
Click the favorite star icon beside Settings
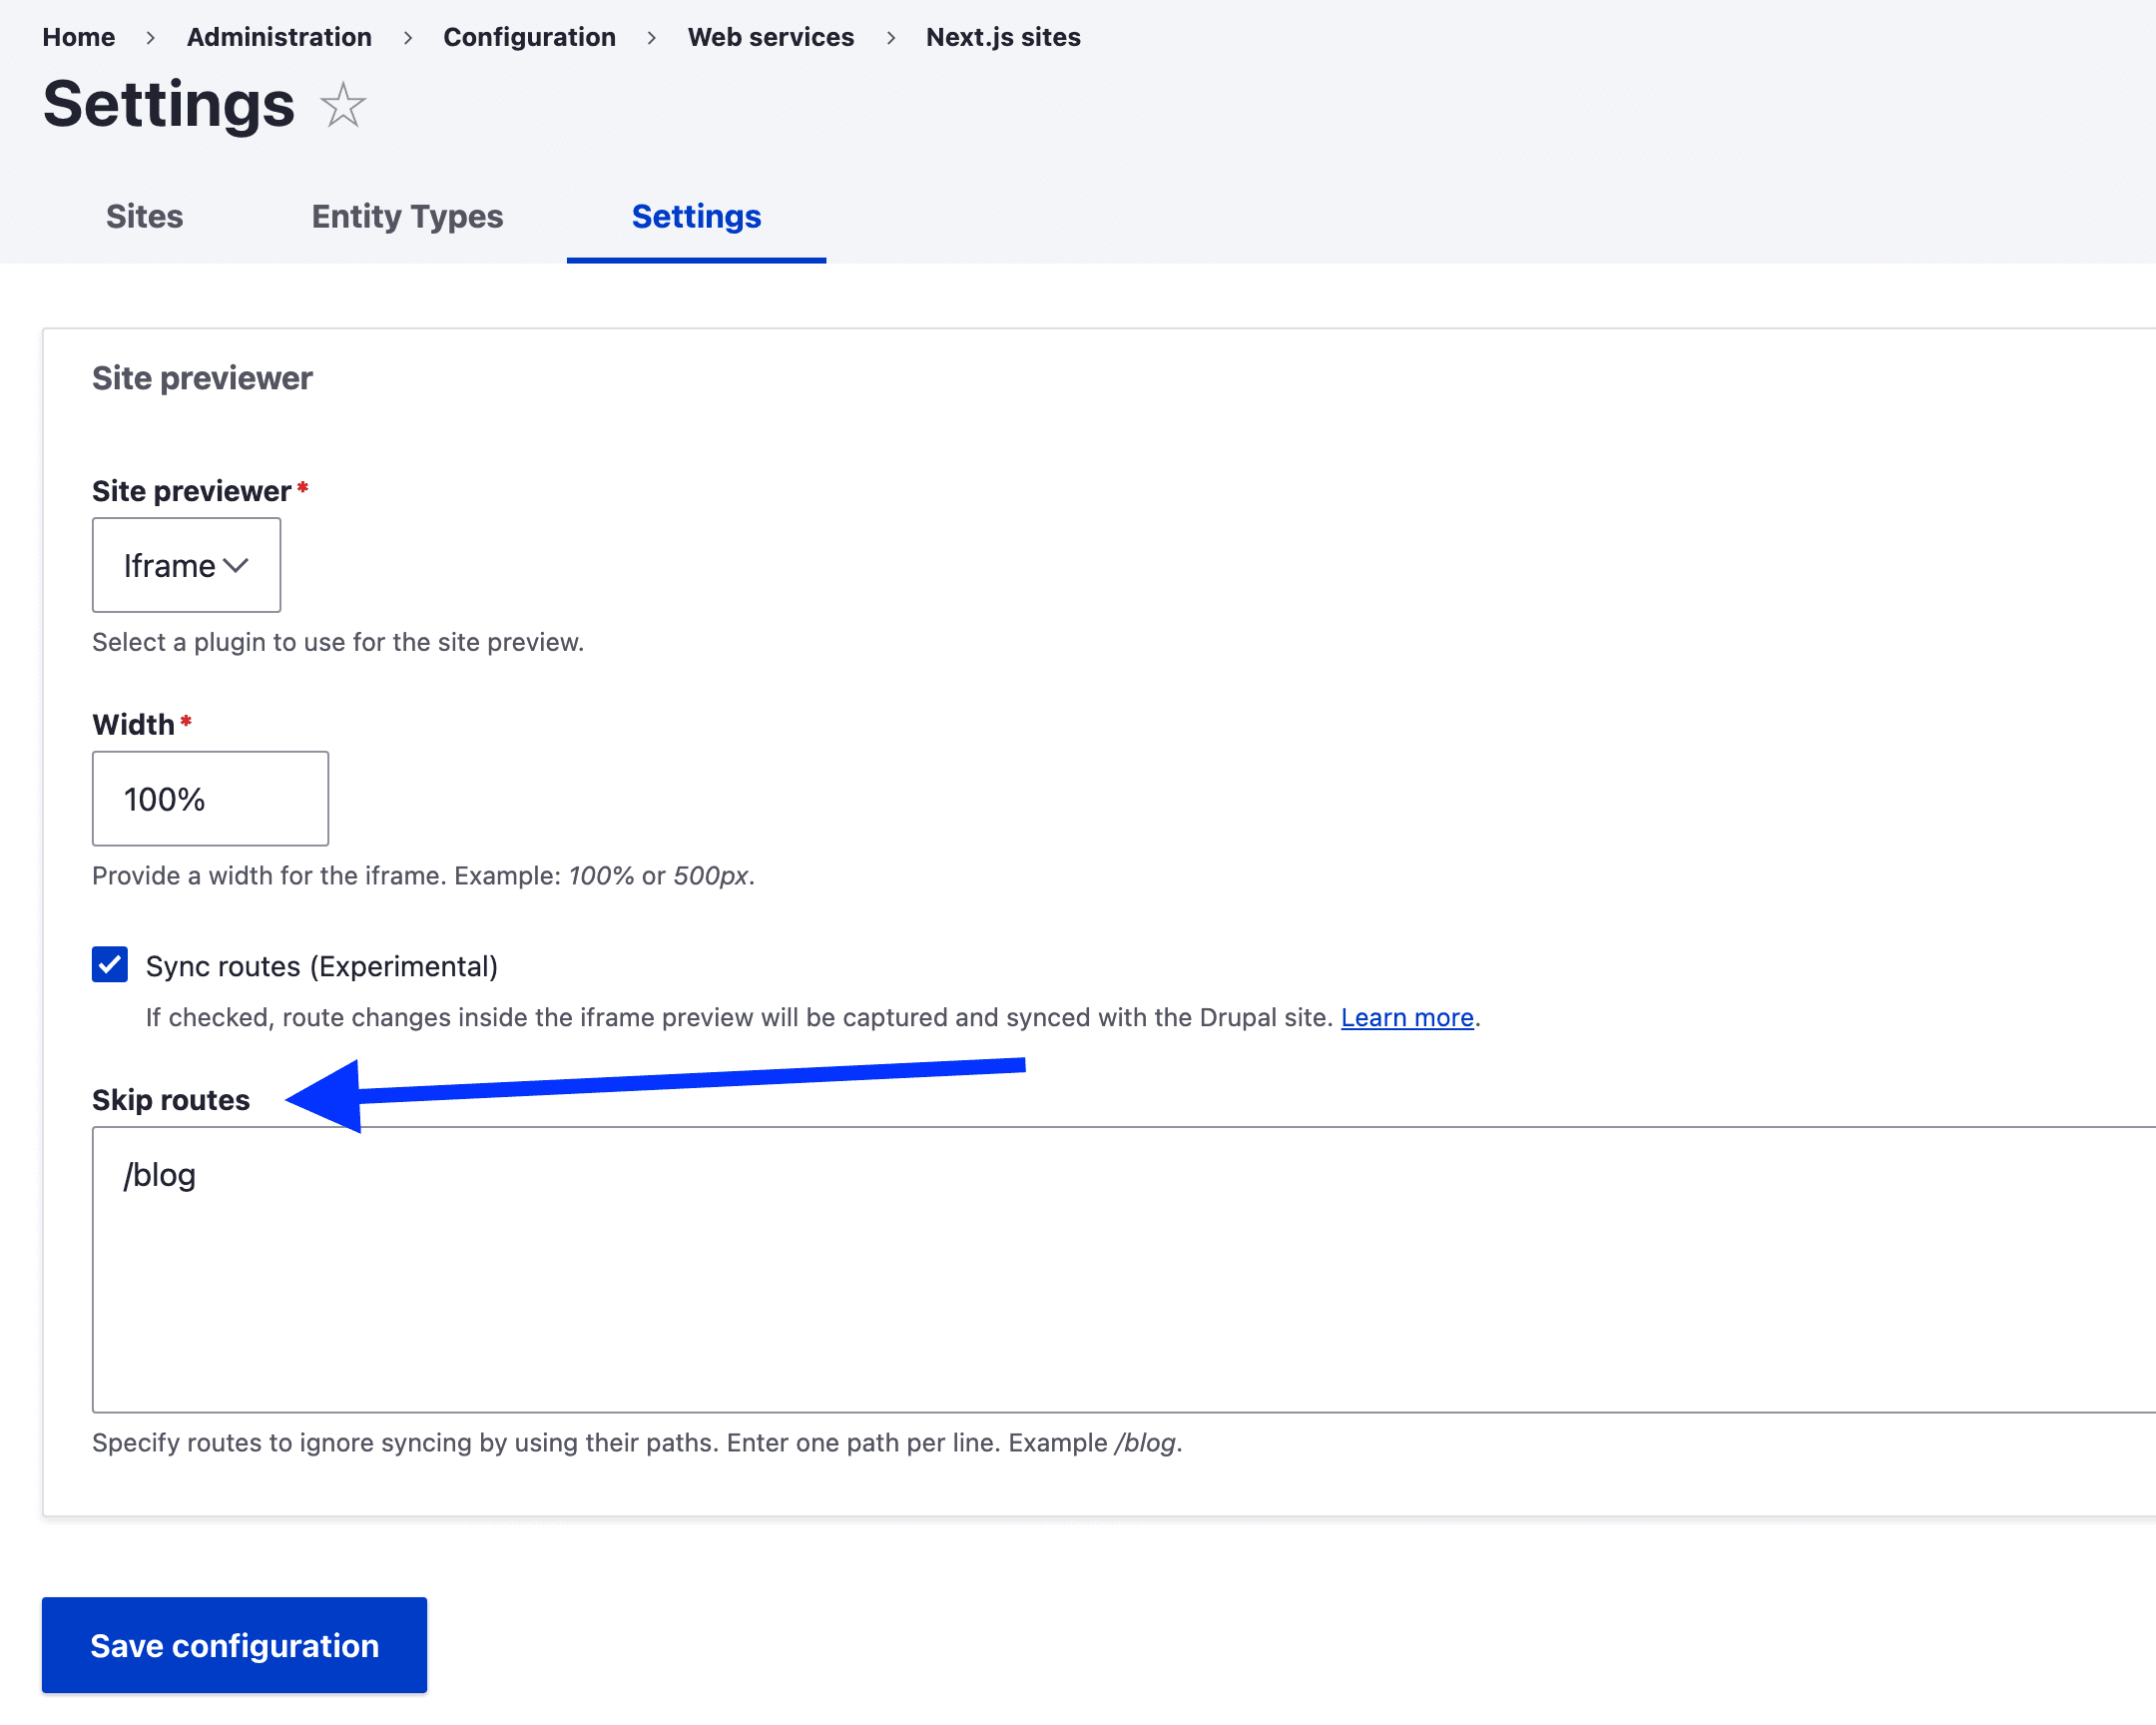click(343, 105)
